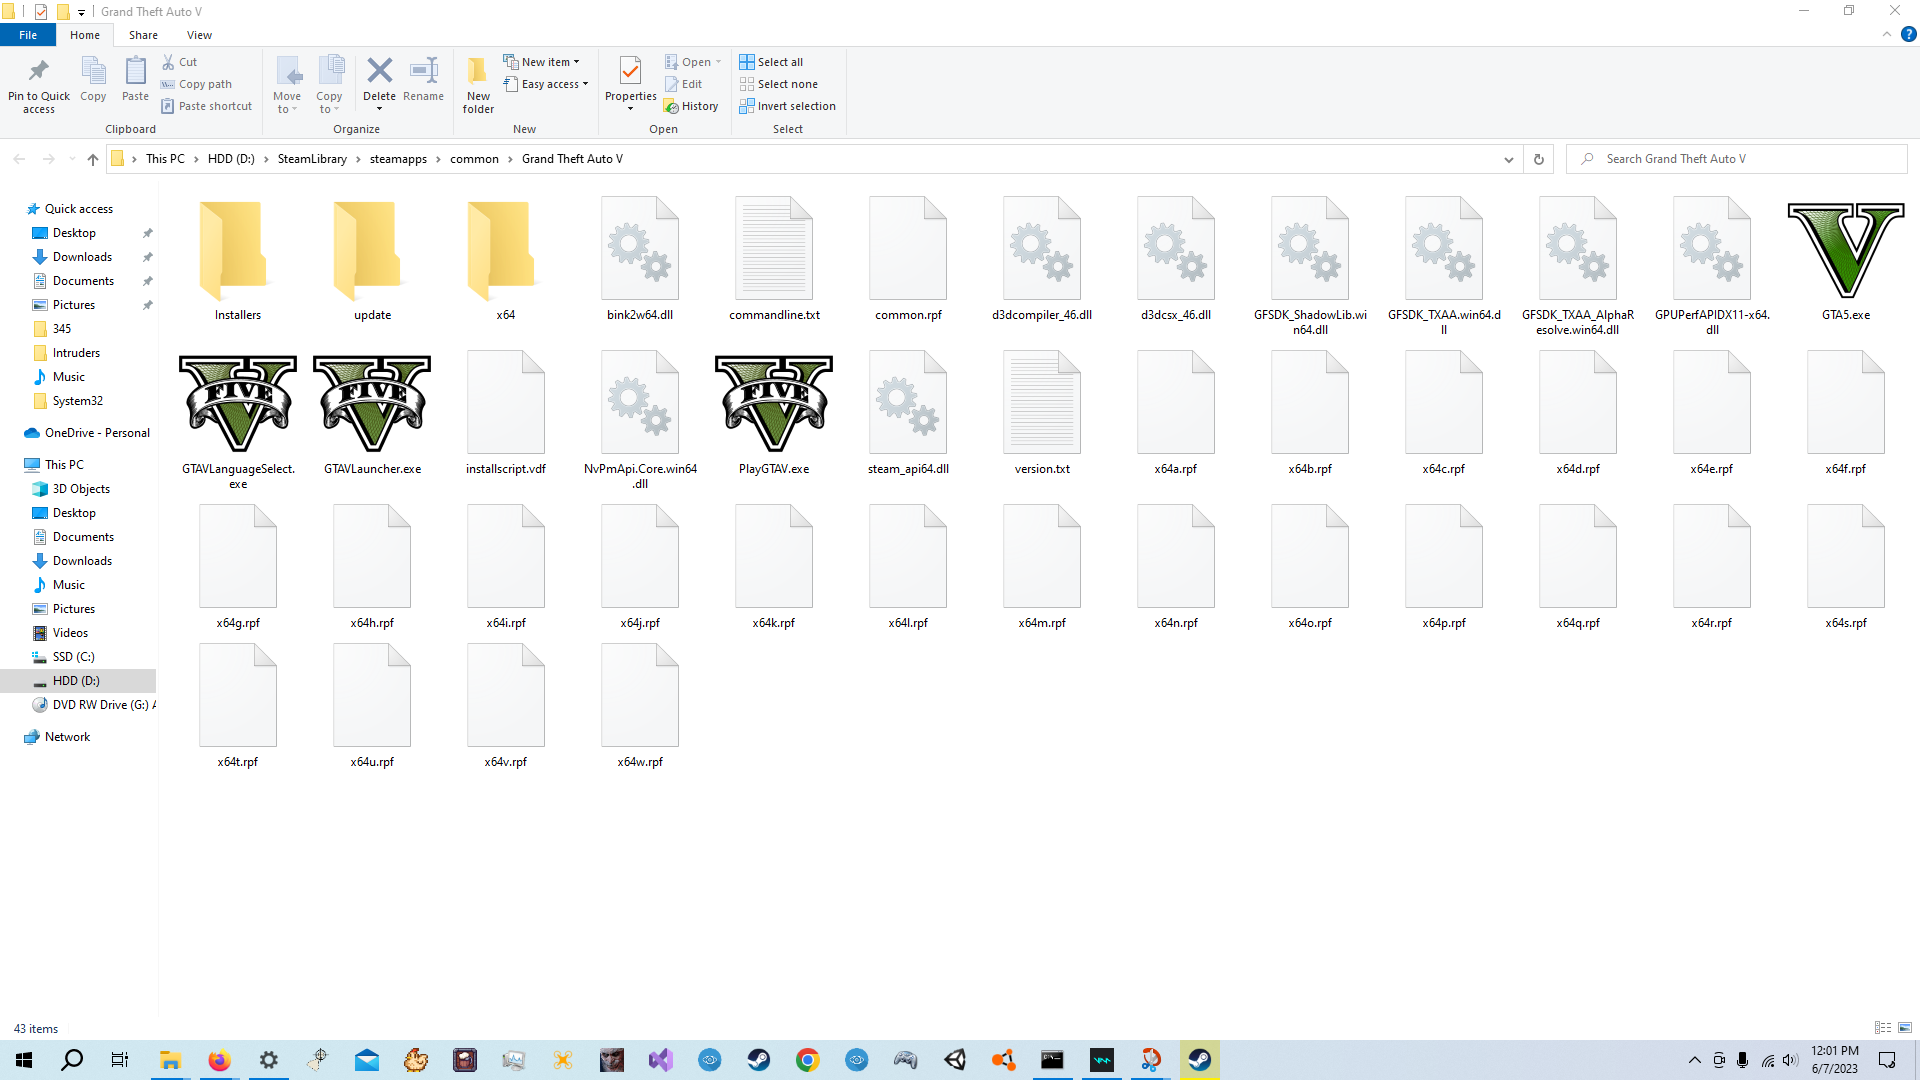
Task: Expand the address bar history dropdown
Action: [x=1508, y=159]
